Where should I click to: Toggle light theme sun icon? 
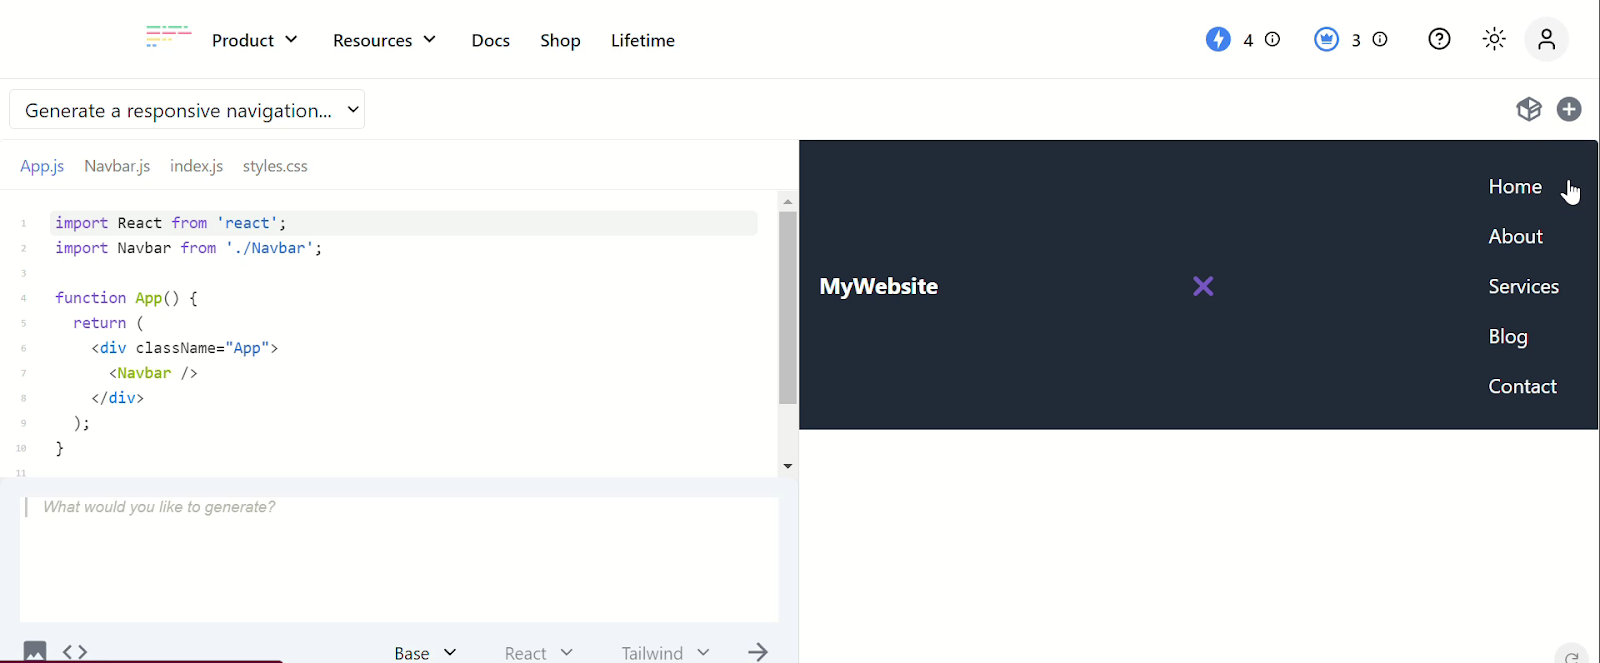click(x=1494, y=39)
